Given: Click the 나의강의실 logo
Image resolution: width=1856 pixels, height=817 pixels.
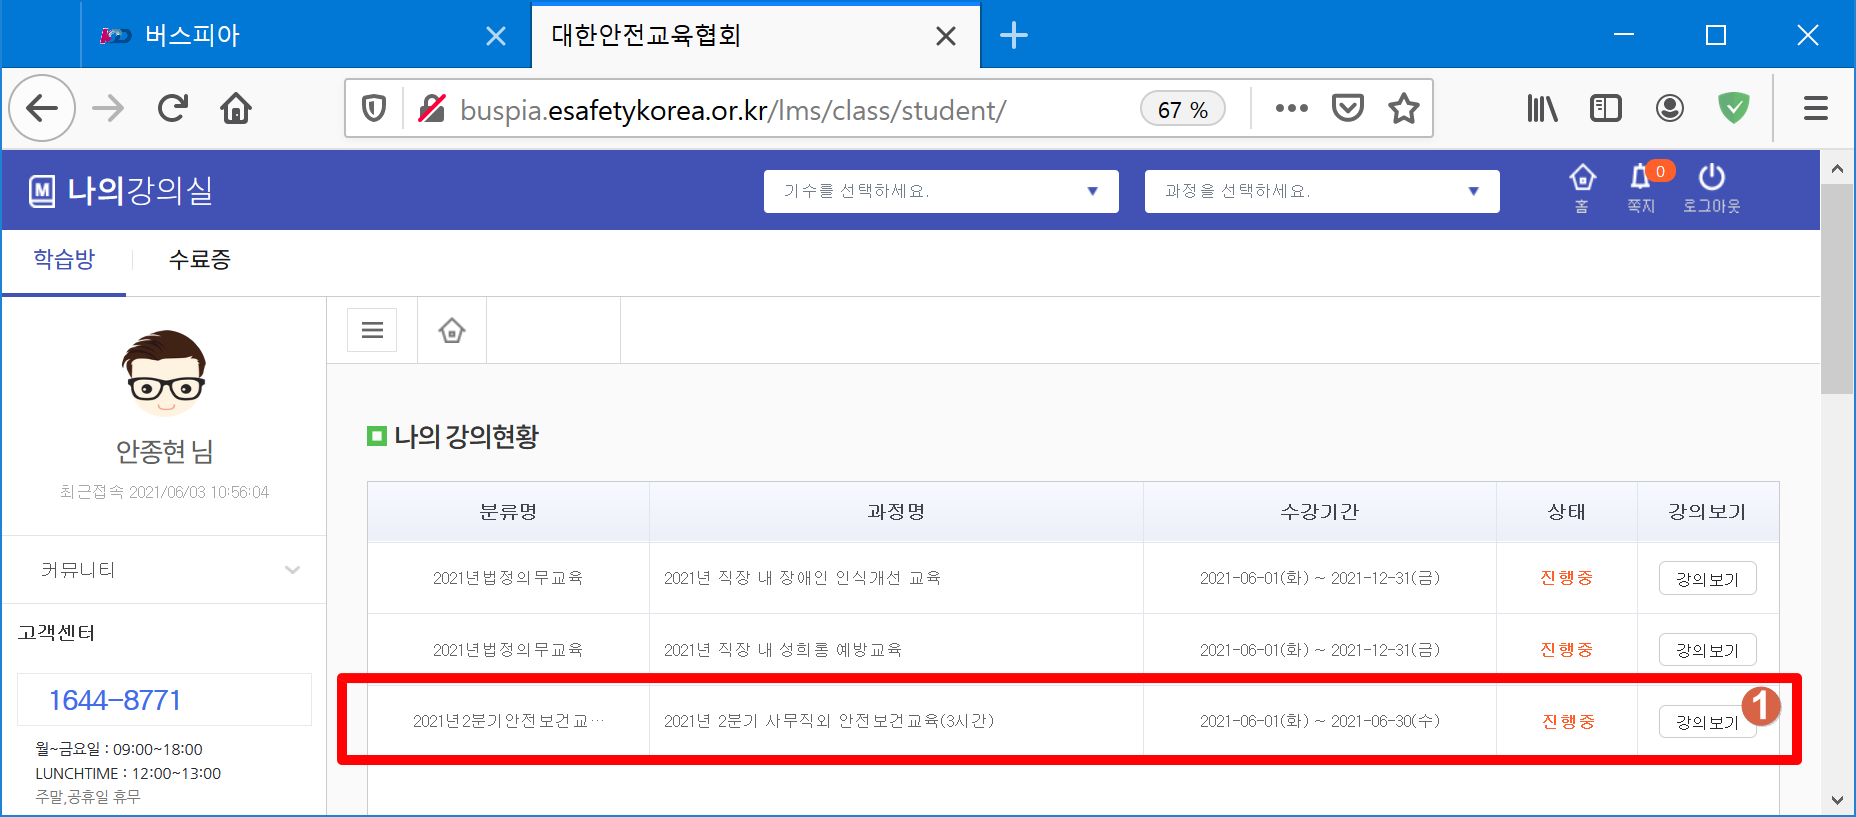Looking at the screenshot, I should pos(121,190).
